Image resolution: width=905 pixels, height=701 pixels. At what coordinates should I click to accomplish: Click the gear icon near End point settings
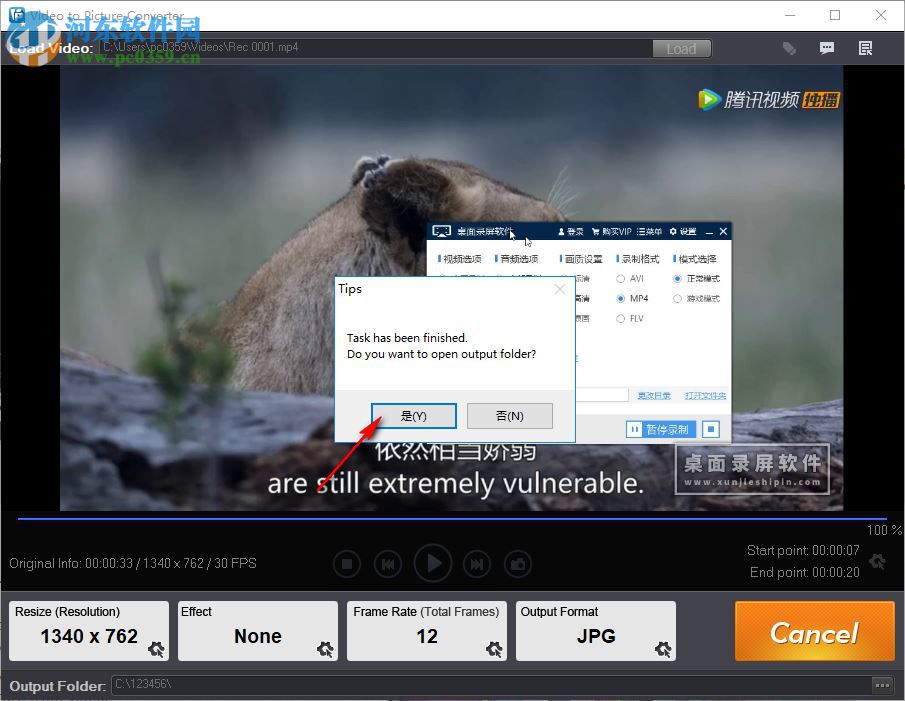[877, 562]
